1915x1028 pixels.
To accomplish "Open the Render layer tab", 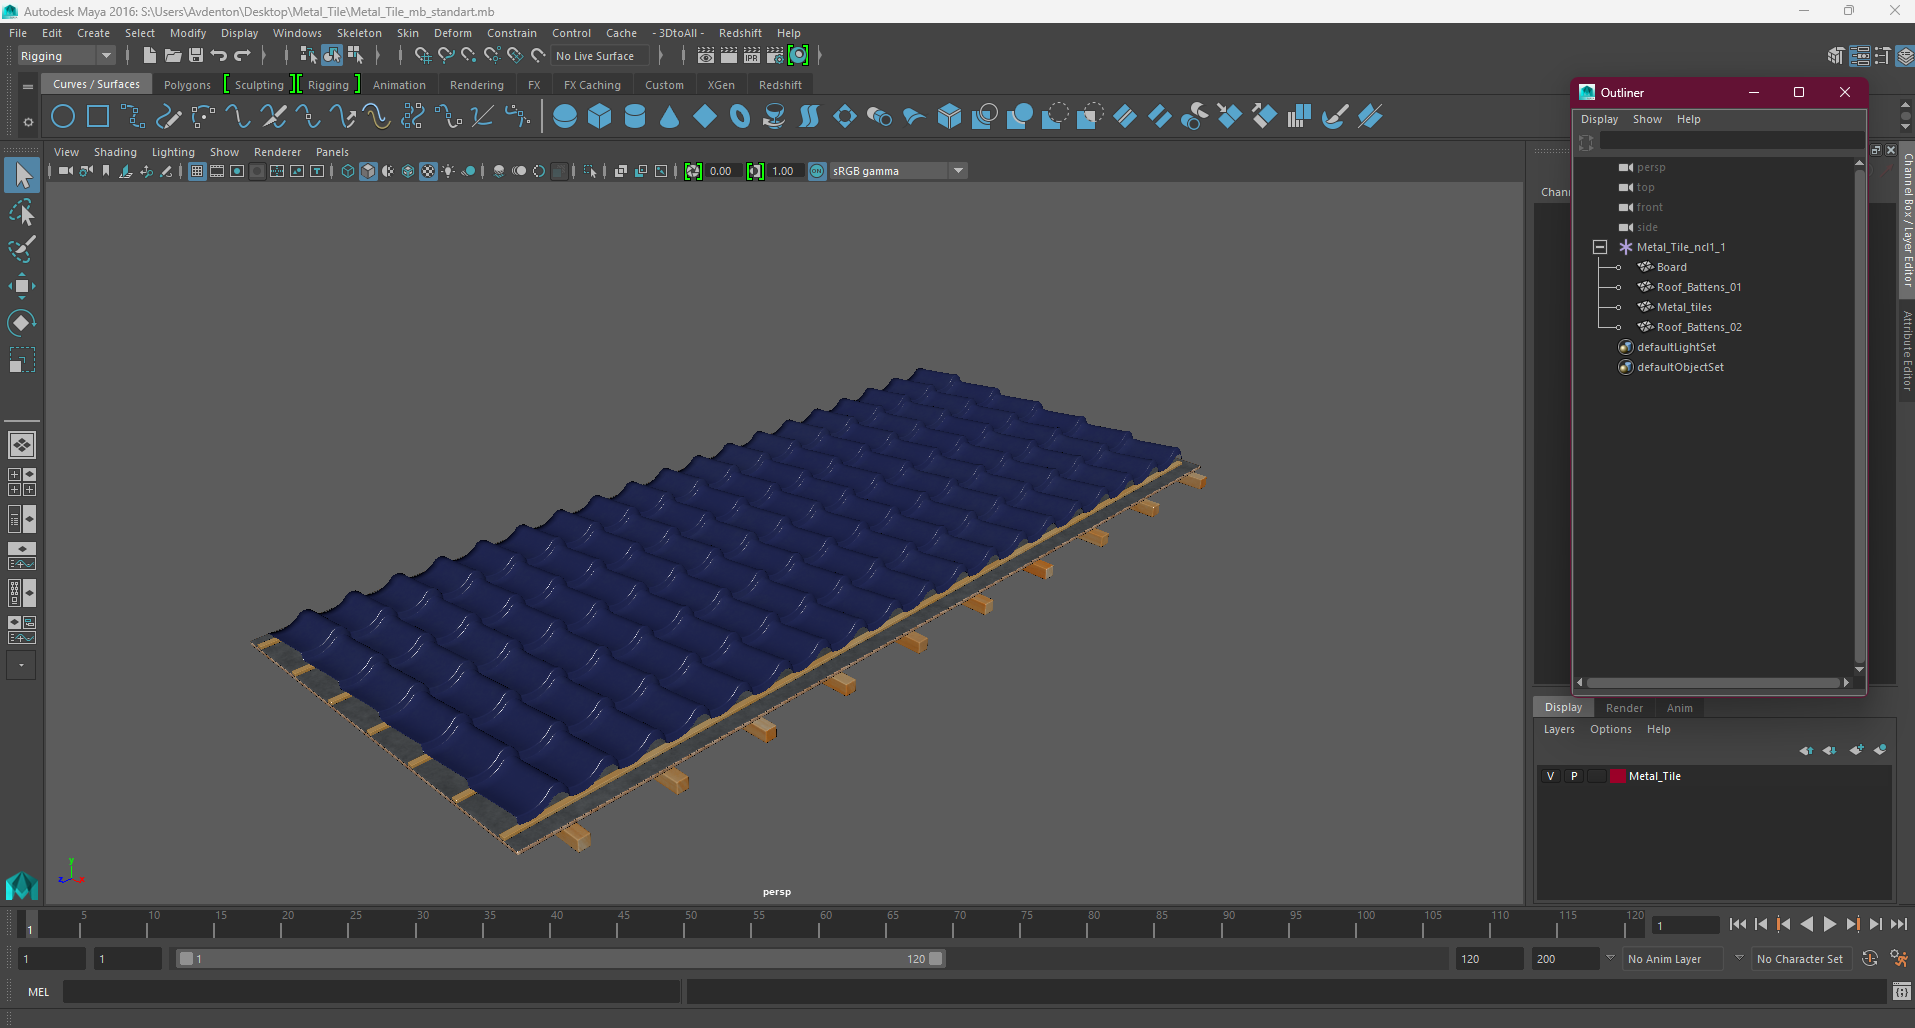I will click(x=1624, y=708).
